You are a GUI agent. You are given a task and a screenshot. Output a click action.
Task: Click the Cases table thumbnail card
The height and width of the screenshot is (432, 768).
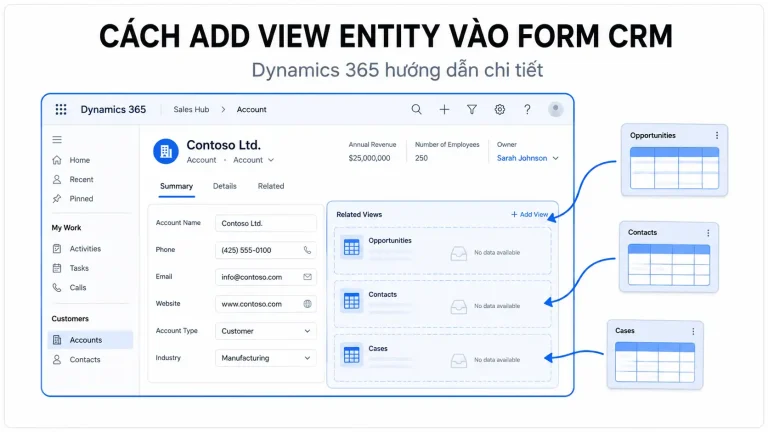[x=655, y=355]
